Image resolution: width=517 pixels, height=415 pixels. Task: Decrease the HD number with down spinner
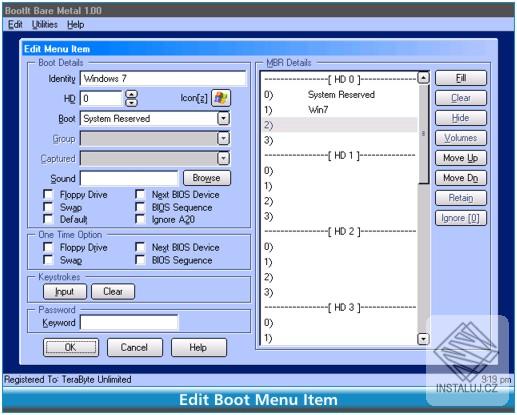click(132, 102)
